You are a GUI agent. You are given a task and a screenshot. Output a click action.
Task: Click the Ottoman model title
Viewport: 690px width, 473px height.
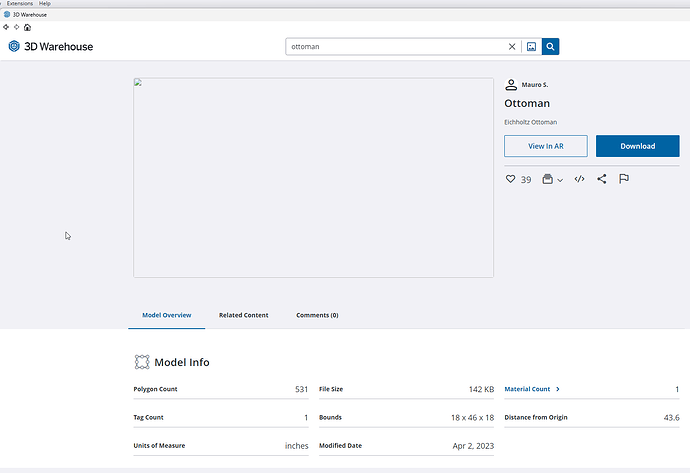(x=527, y=103)
